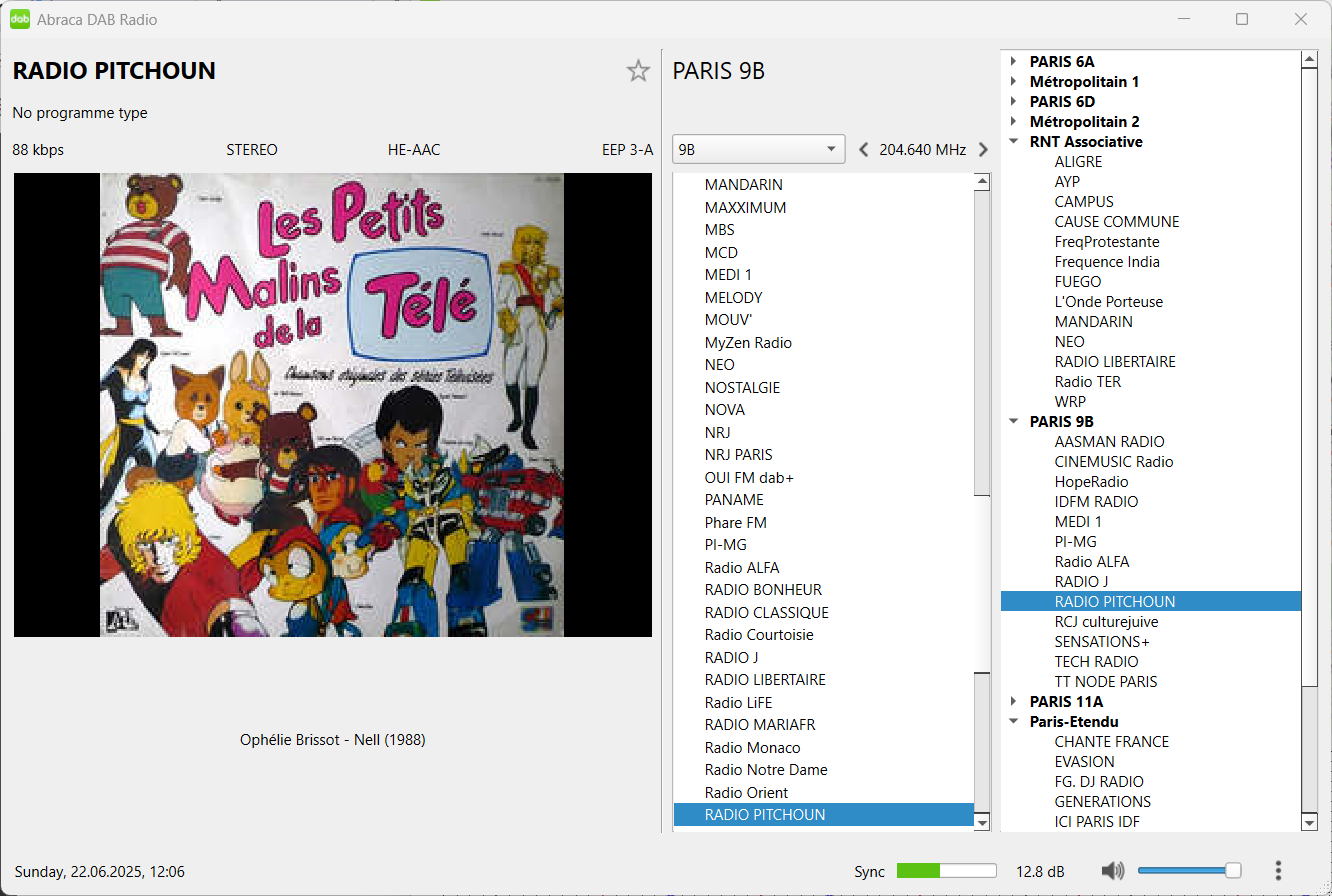Mute audio with the speaker icon
Viewport: 1332px width, 896px height.
(x=1113, y=871)
